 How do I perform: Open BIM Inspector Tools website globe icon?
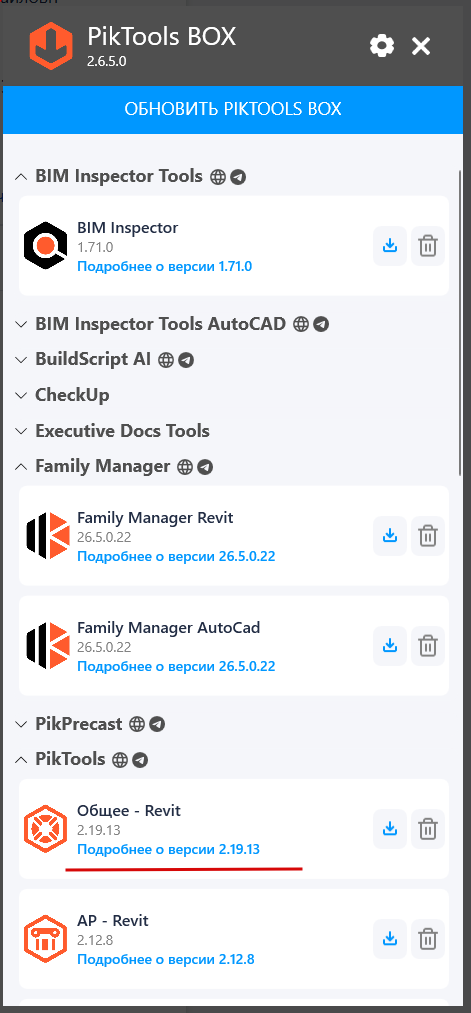click(218, 177)
